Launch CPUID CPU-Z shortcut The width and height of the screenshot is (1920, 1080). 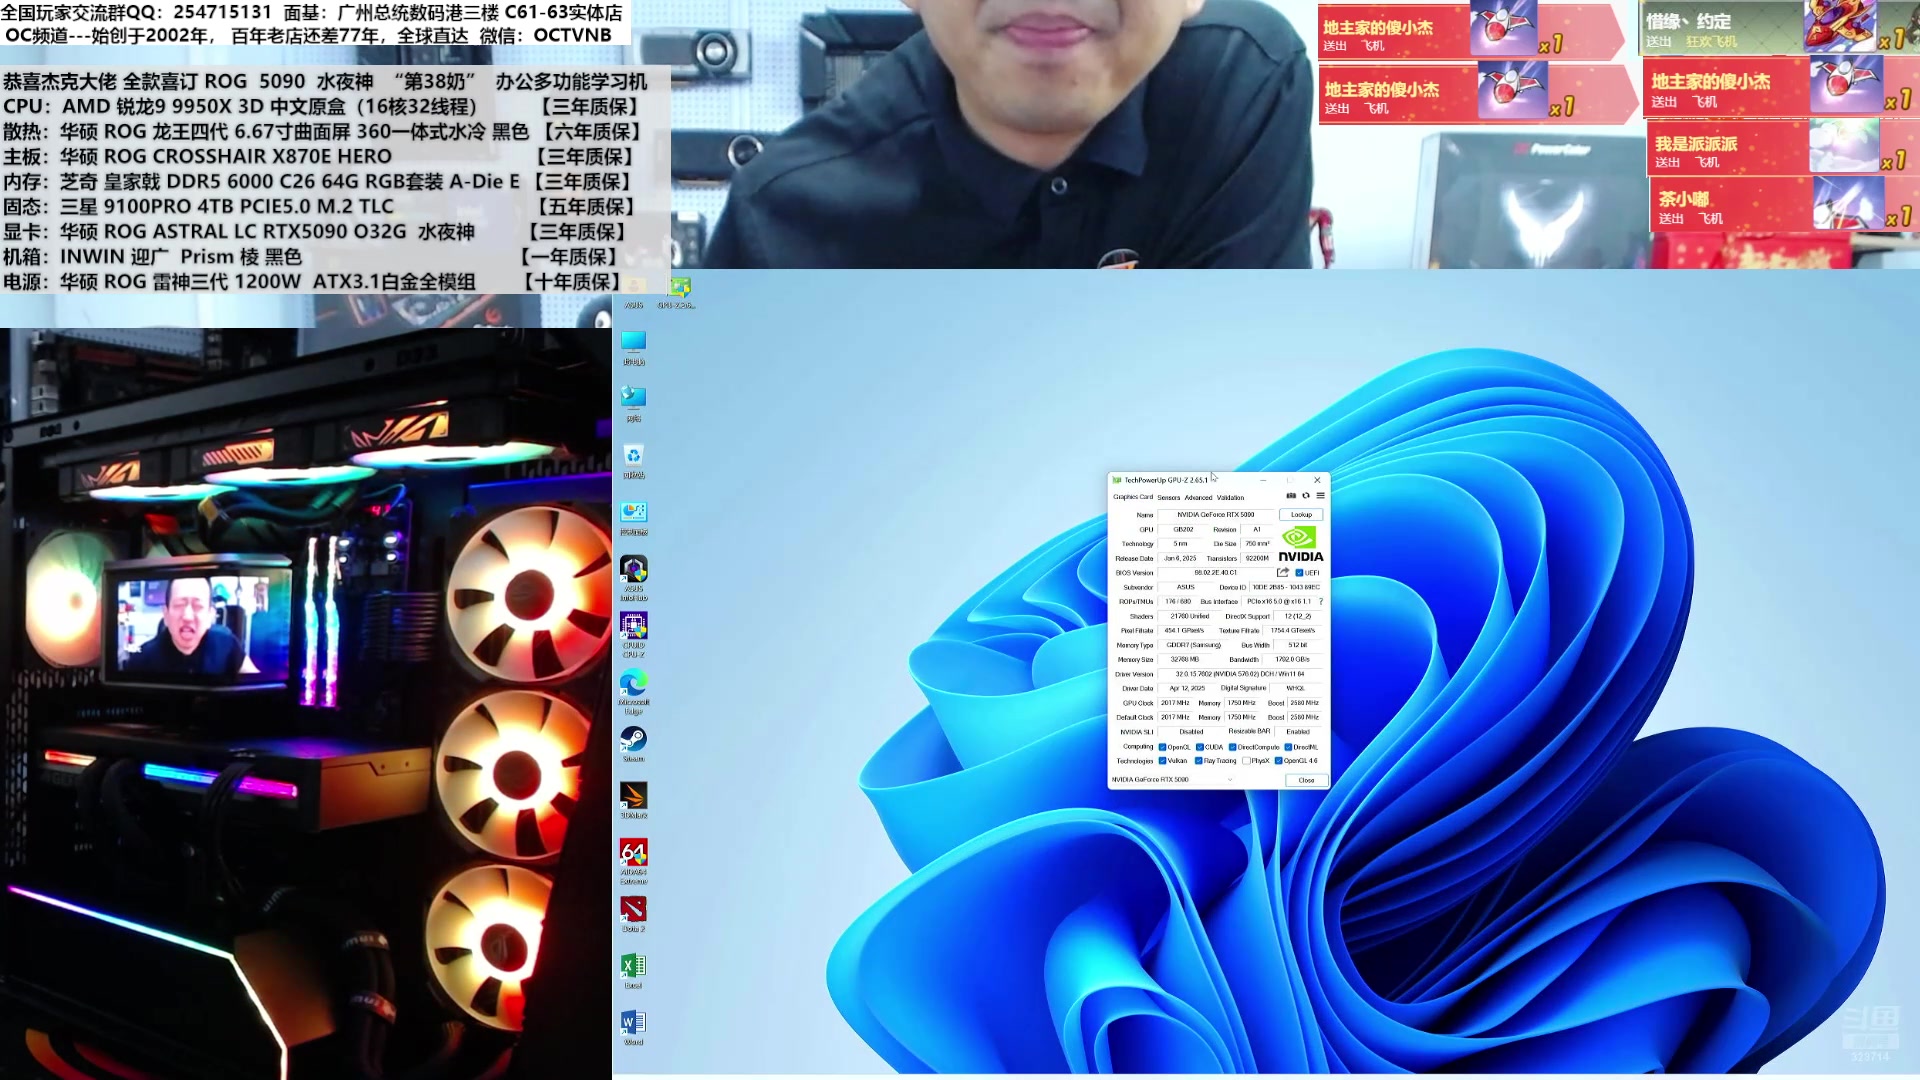[633, 634]
